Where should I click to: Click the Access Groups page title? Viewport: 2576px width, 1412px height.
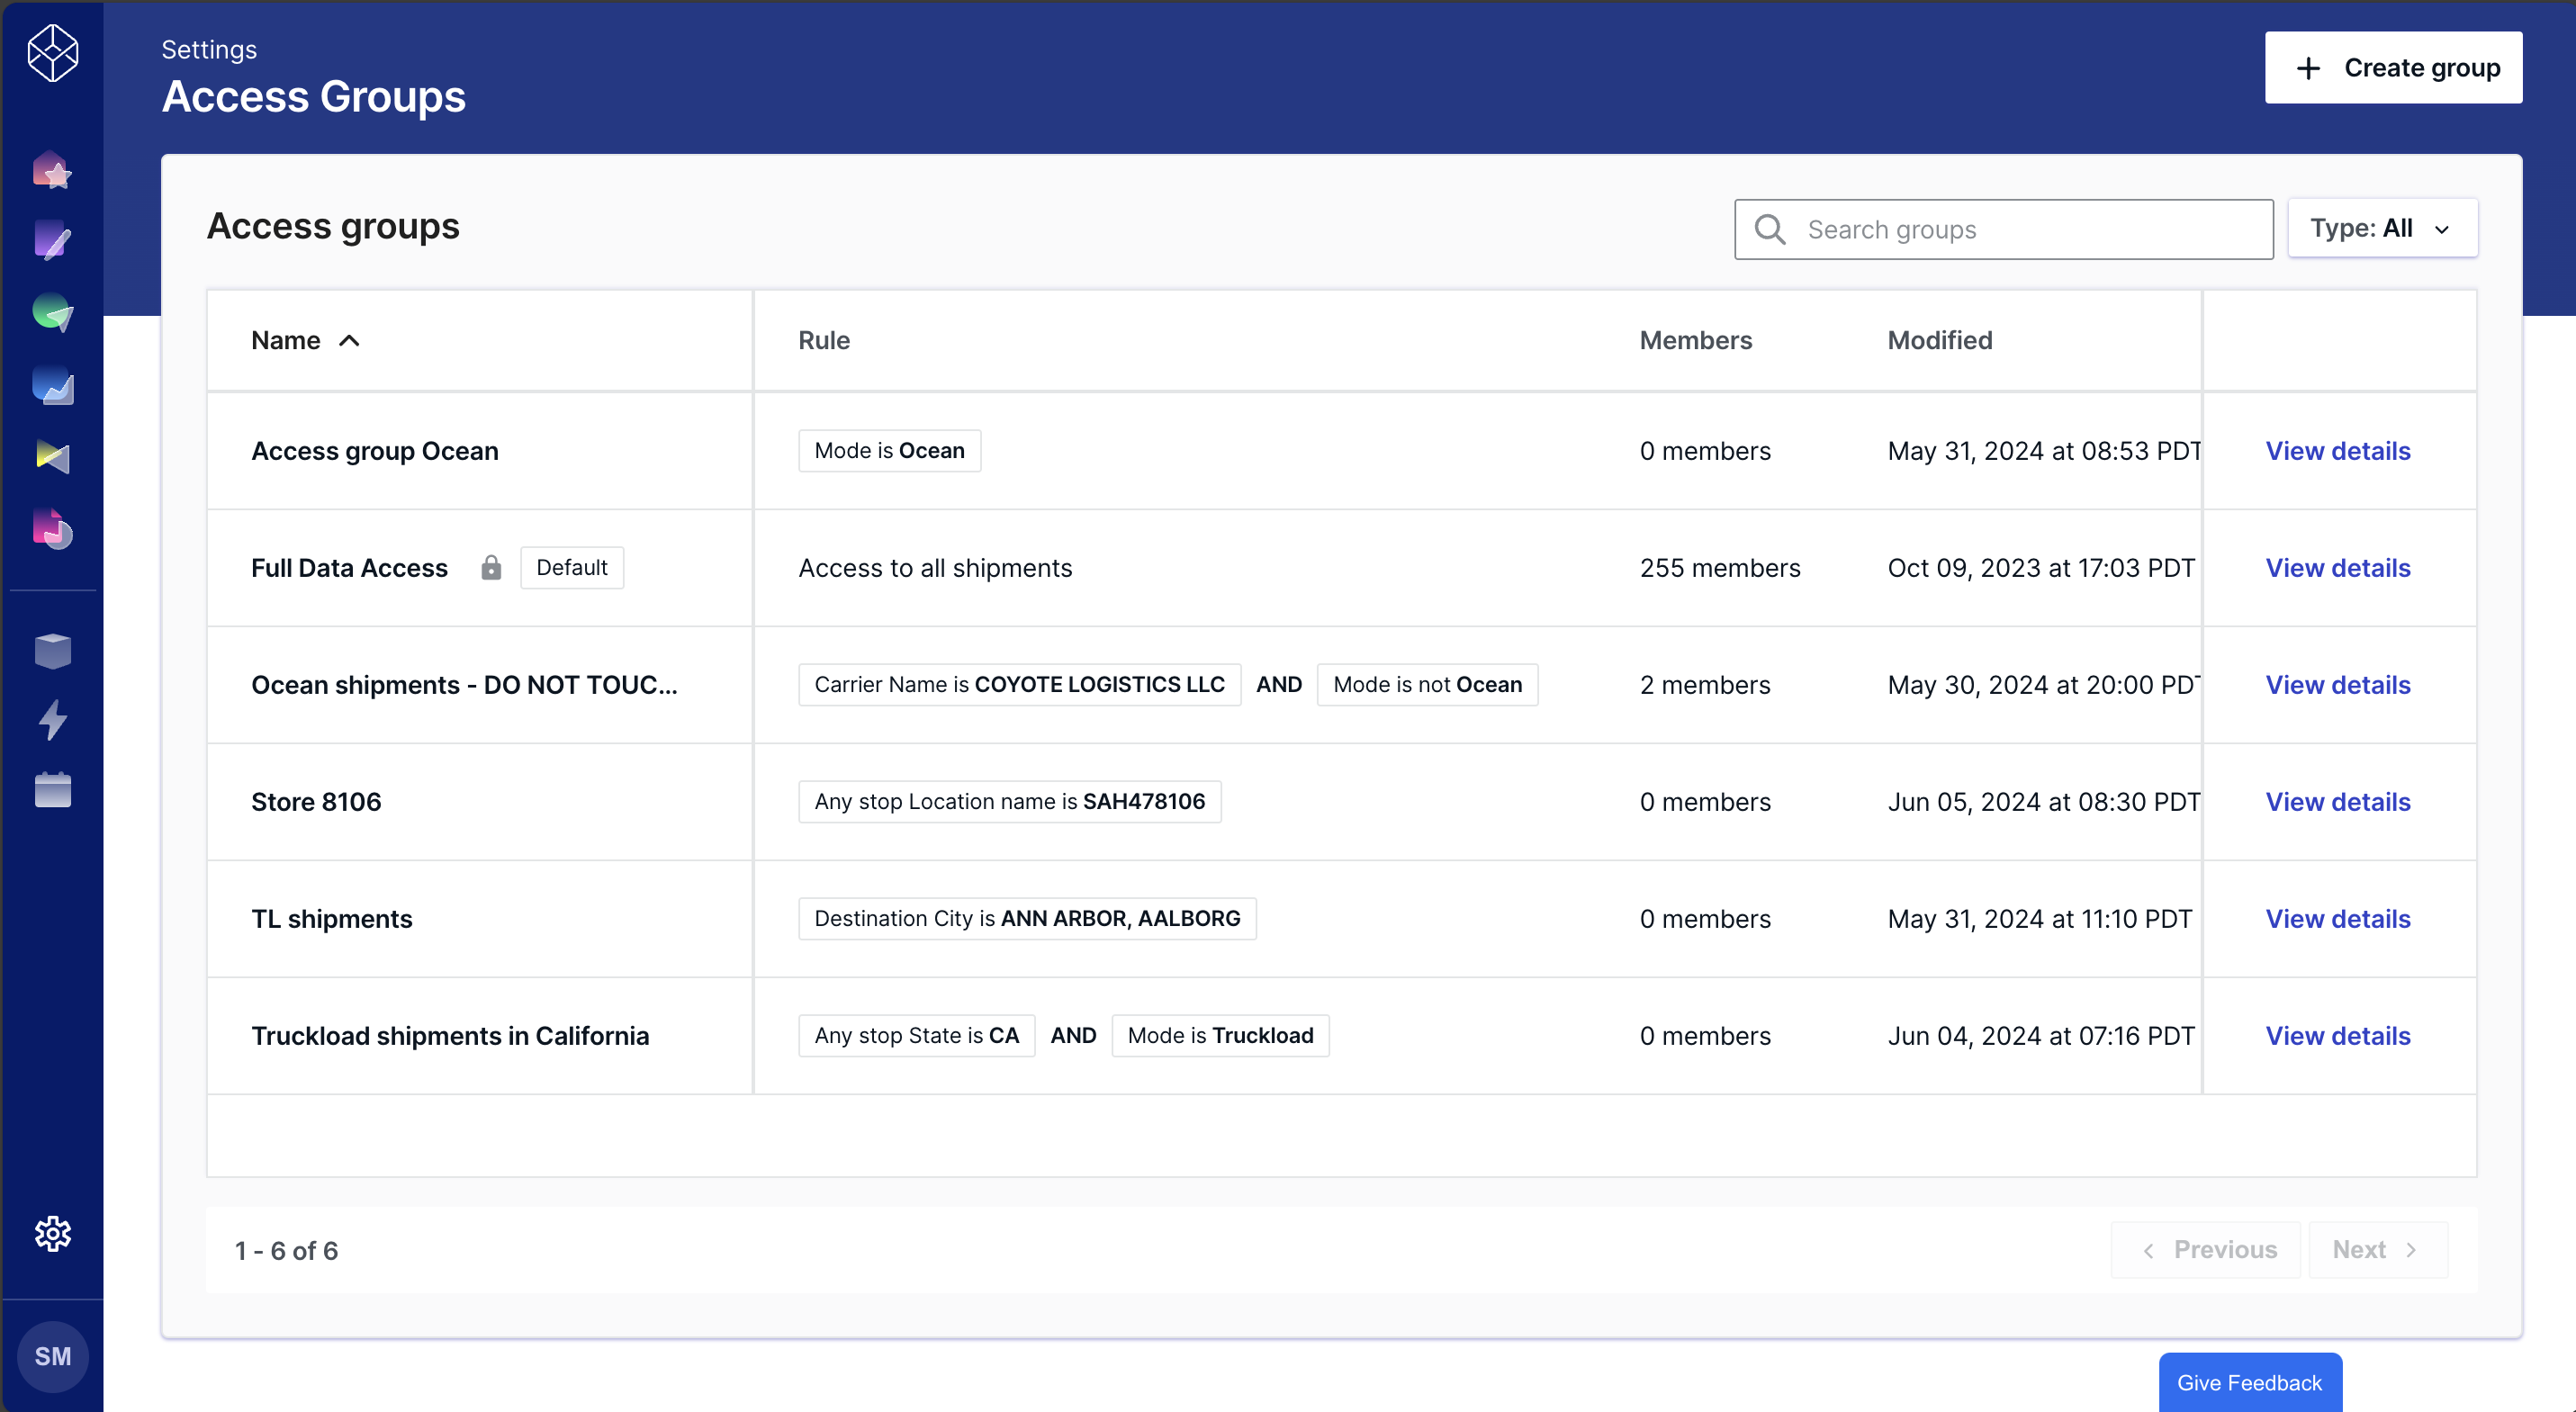point(314,97)
